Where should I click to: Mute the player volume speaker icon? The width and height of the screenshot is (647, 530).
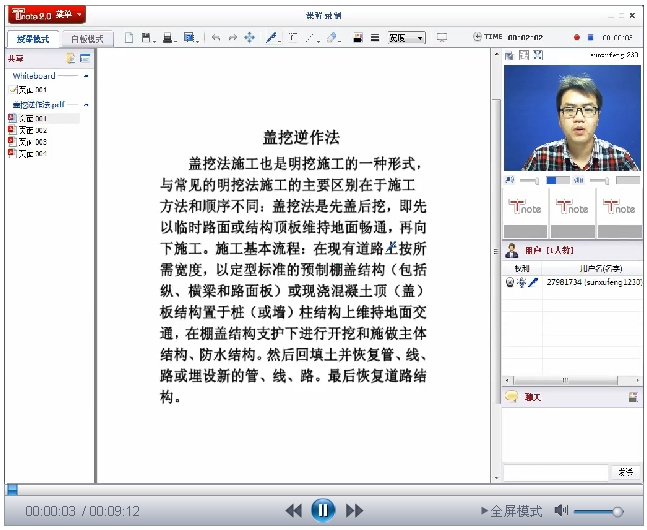pyautogui.click(x=561, y=511)
